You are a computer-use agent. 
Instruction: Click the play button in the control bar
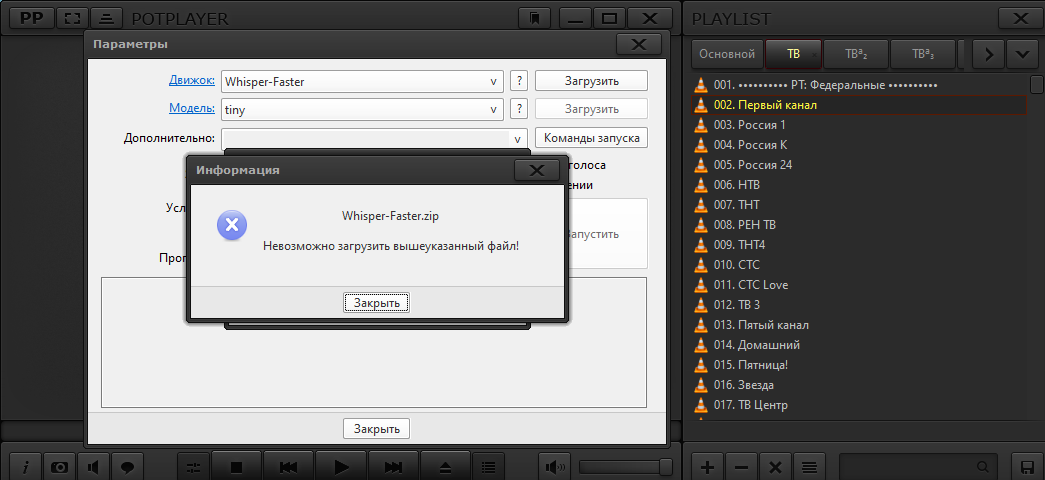point(341,466)
